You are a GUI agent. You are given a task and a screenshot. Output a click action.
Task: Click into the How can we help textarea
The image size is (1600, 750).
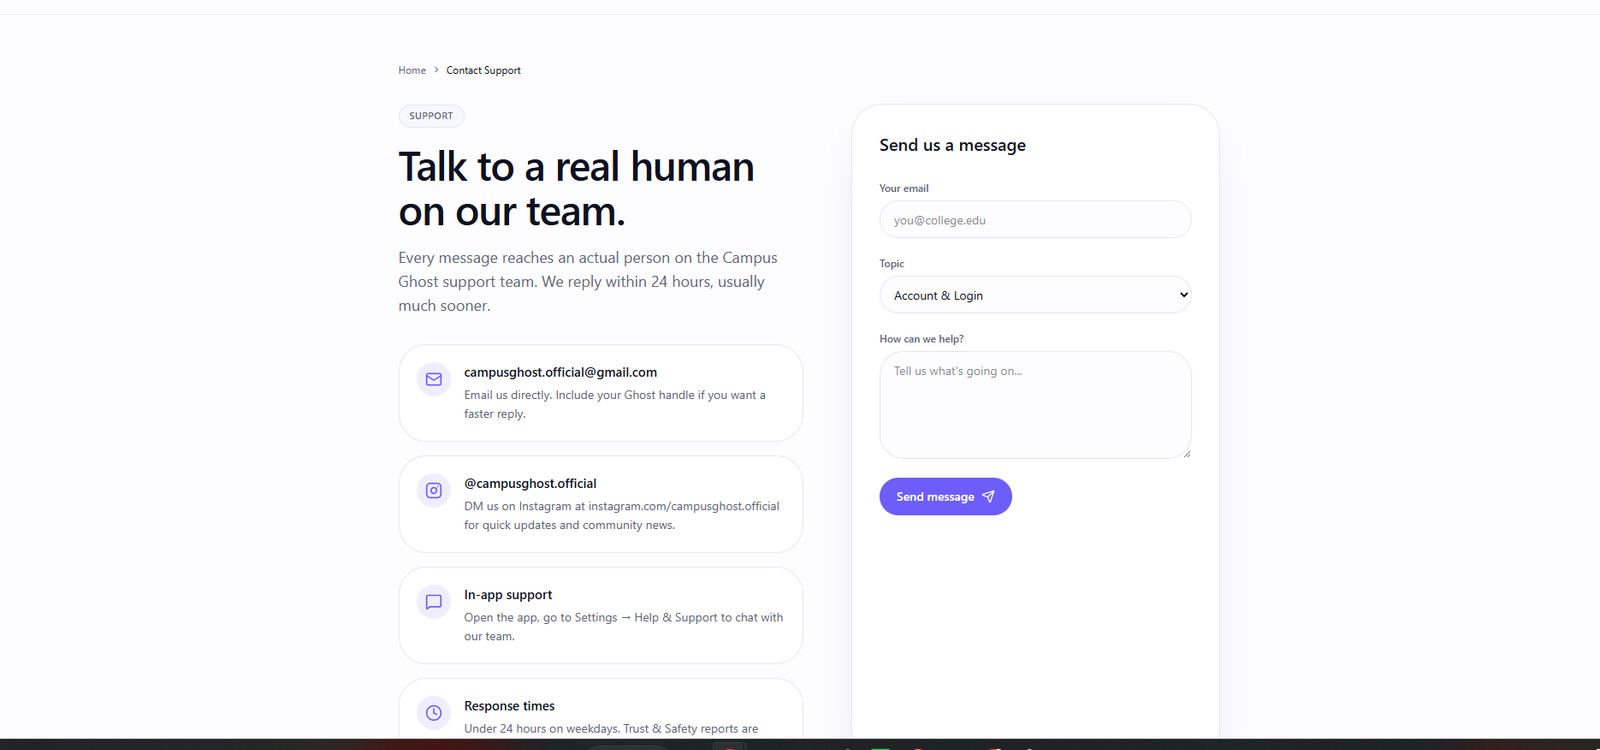1035,405
